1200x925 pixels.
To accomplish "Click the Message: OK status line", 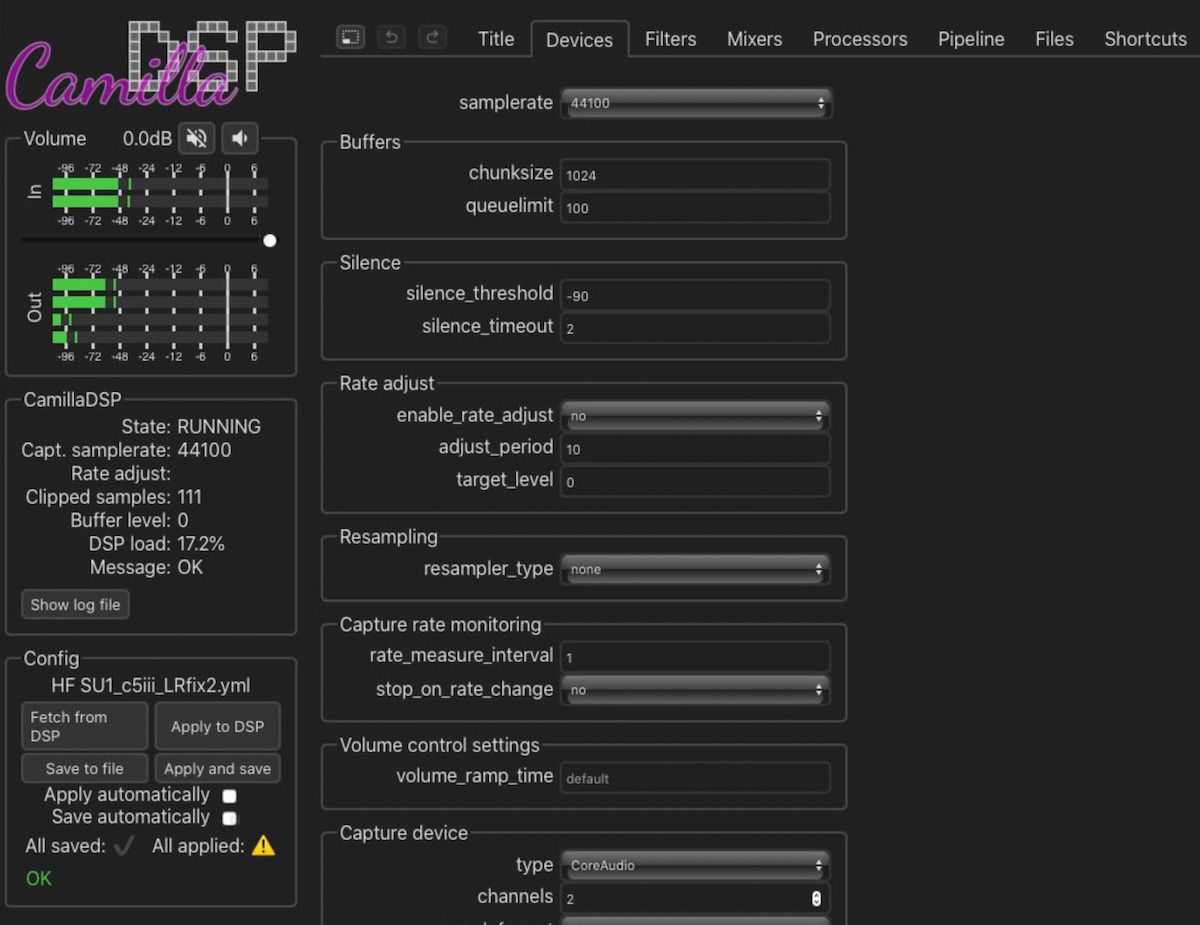I will click(146, 567).
